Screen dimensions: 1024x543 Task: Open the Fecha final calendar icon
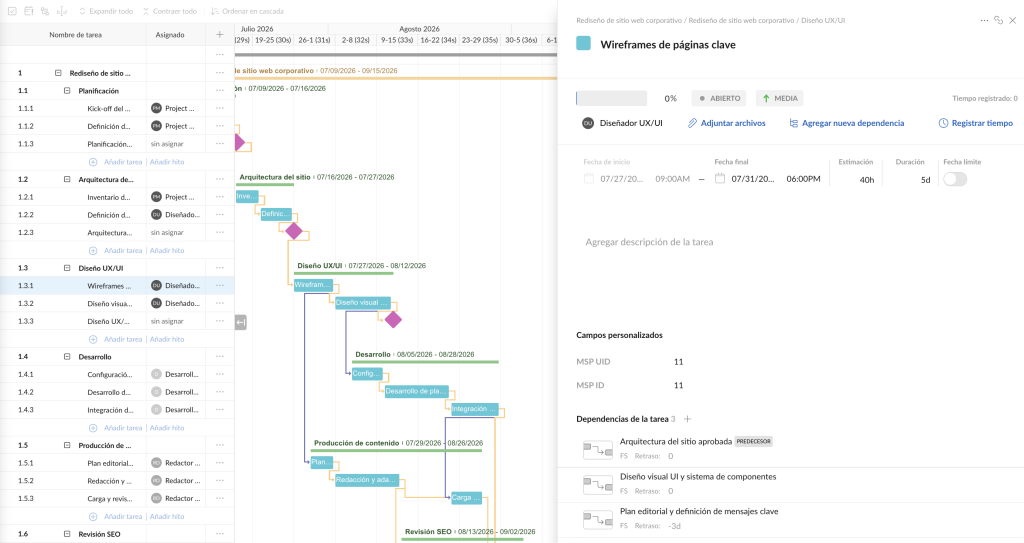click(x=720, y=178)
